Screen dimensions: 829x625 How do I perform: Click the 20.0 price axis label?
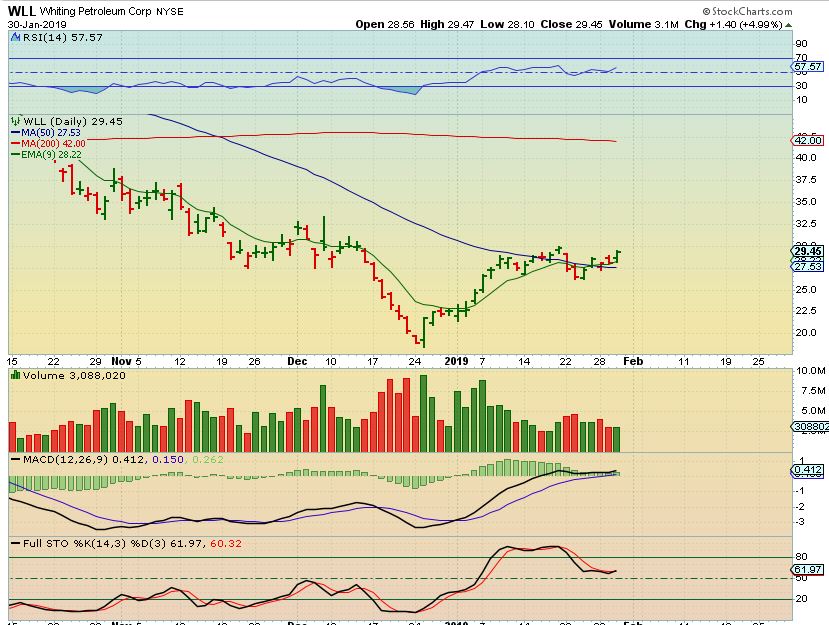(806, 333)
